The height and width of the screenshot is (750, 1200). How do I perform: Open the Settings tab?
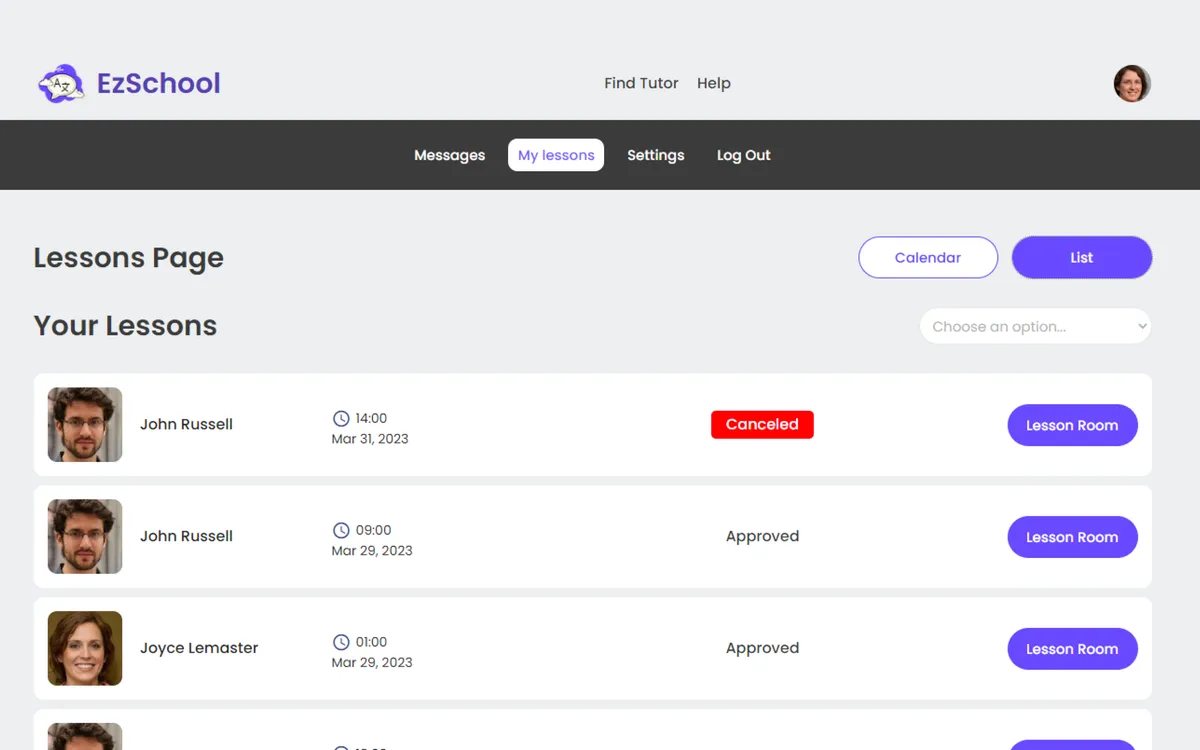[x=656, y=155]
